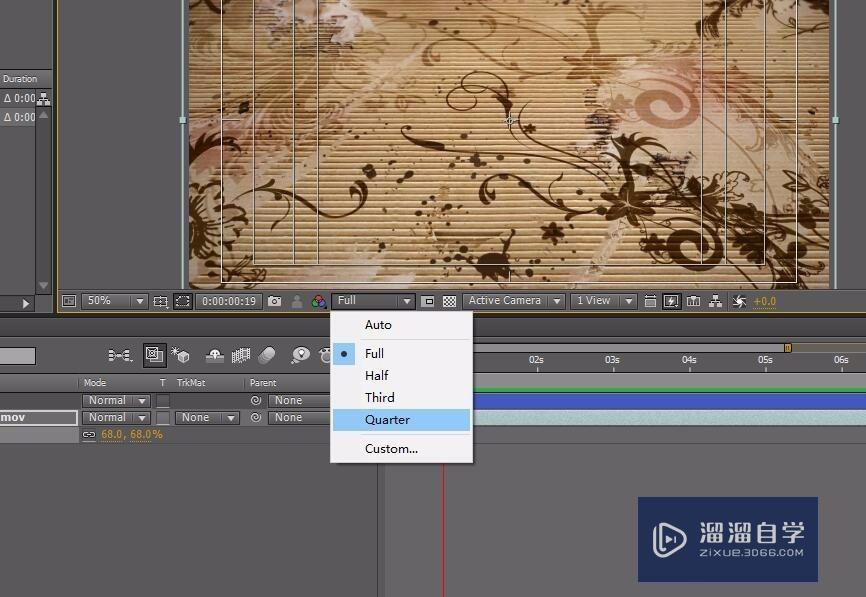
Task: Toggle mask and shape path visibility
Action: click(182, 301)
